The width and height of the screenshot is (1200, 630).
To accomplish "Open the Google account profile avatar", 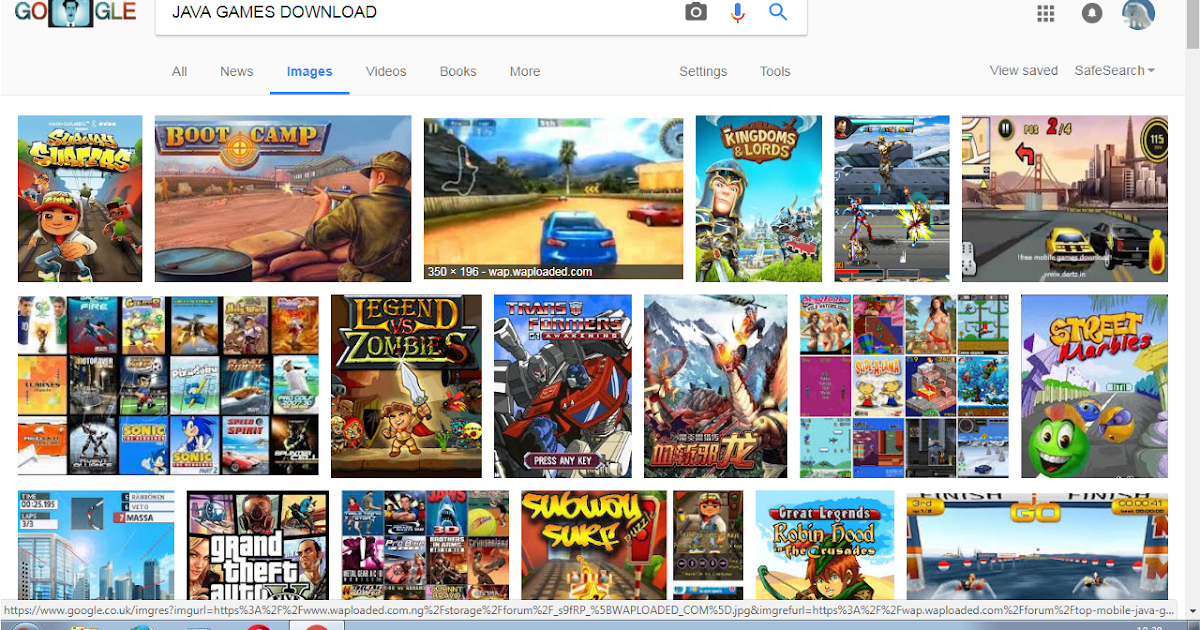I will click(1138, 13).
